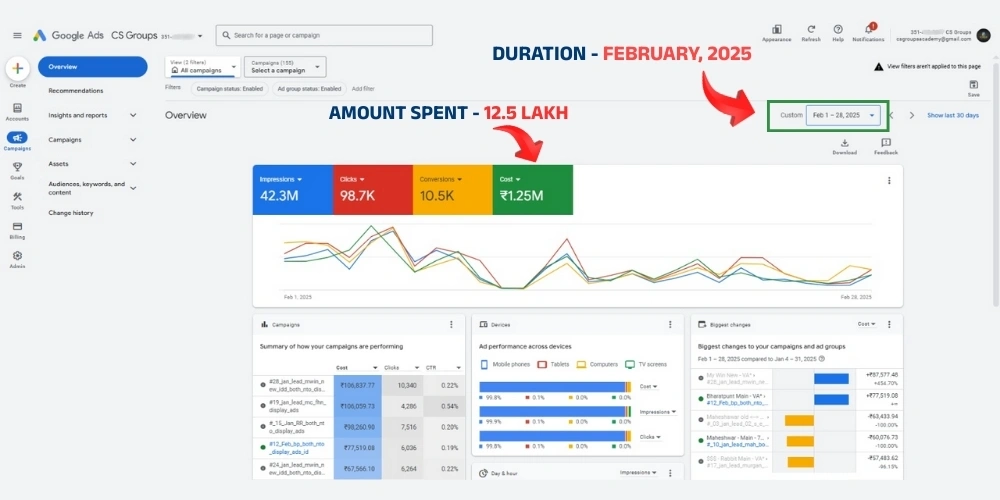Image resolution: width=1000 pixels, height=500 pixels.
Task: Click the Add filter link
Action: tap(363, 88)
